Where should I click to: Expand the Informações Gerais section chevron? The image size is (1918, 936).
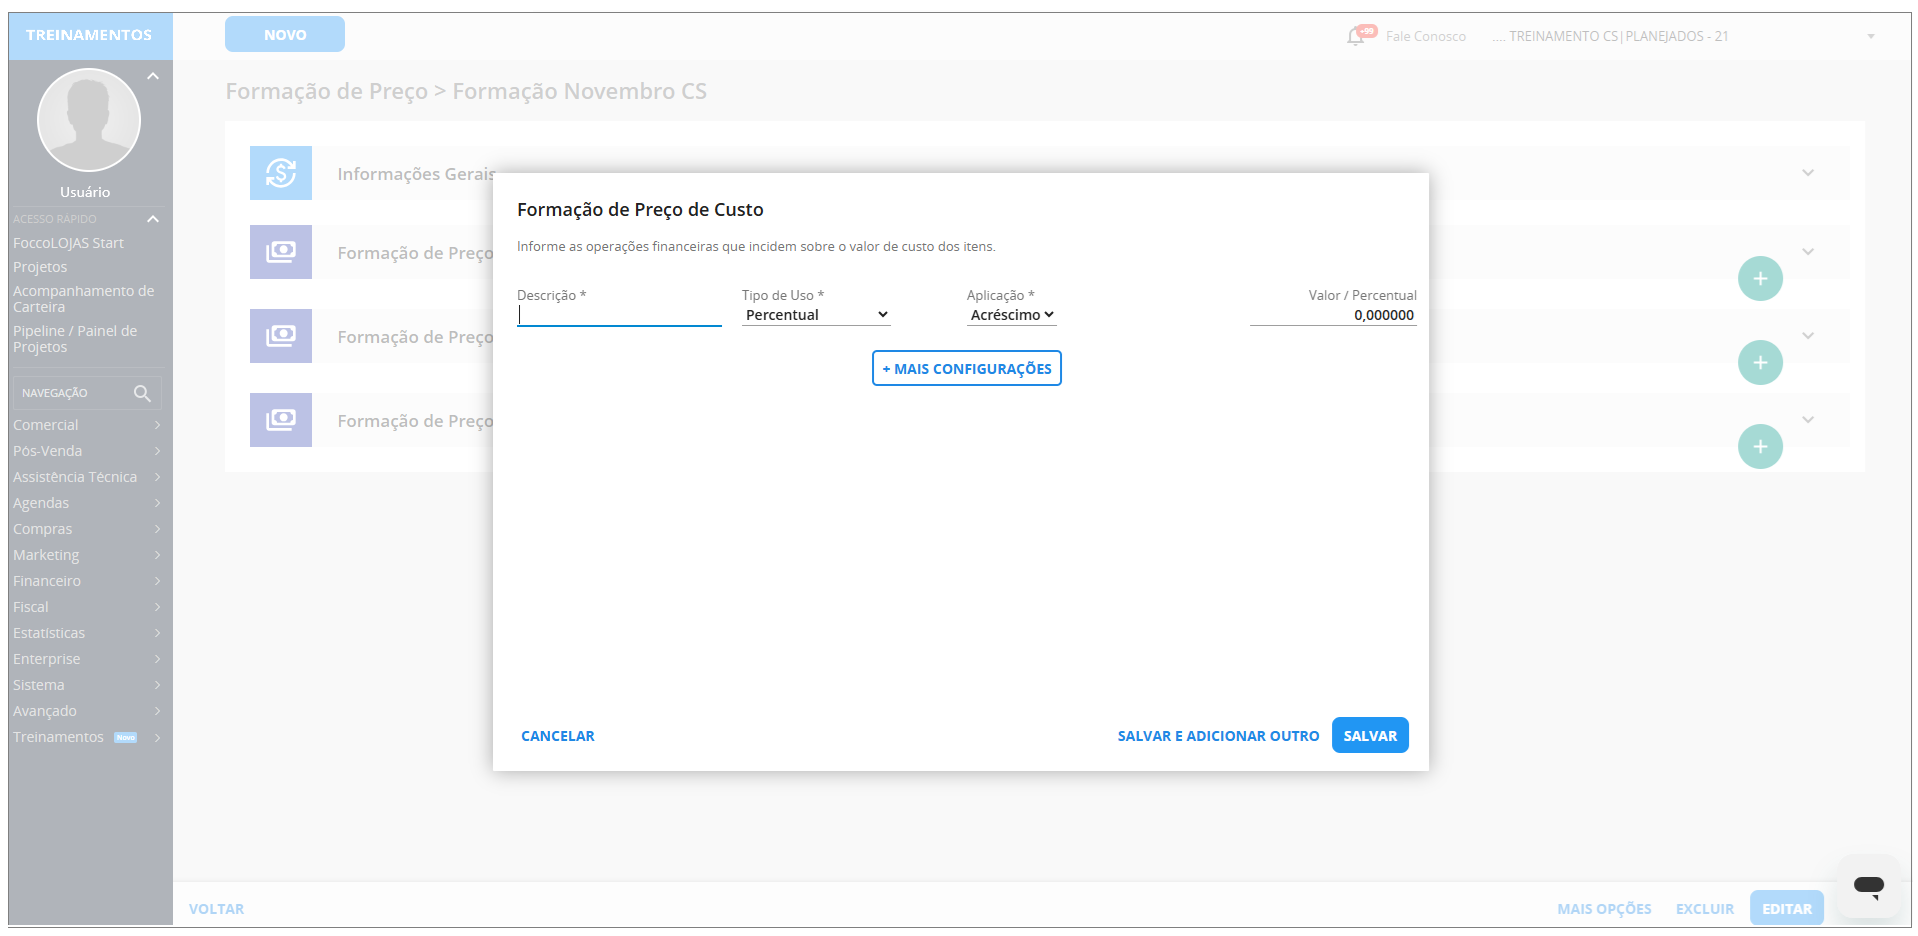click(1808, 173)
